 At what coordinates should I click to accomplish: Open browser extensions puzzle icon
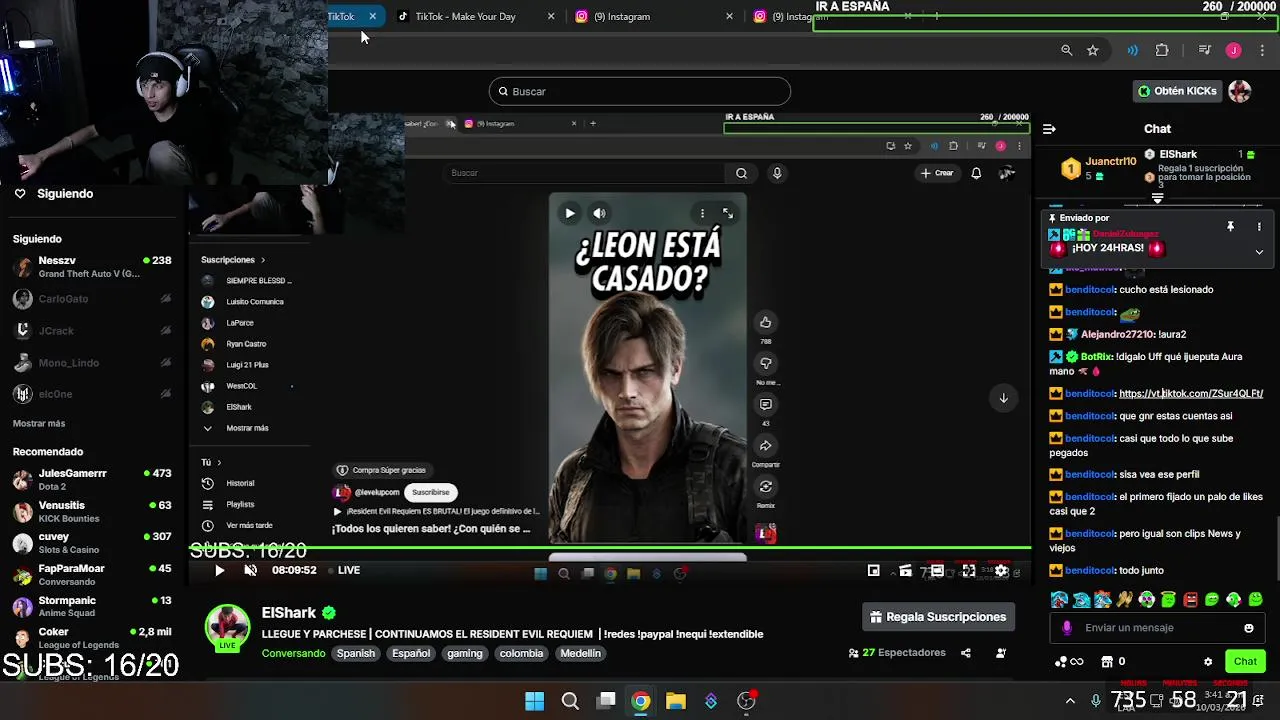1162,50
